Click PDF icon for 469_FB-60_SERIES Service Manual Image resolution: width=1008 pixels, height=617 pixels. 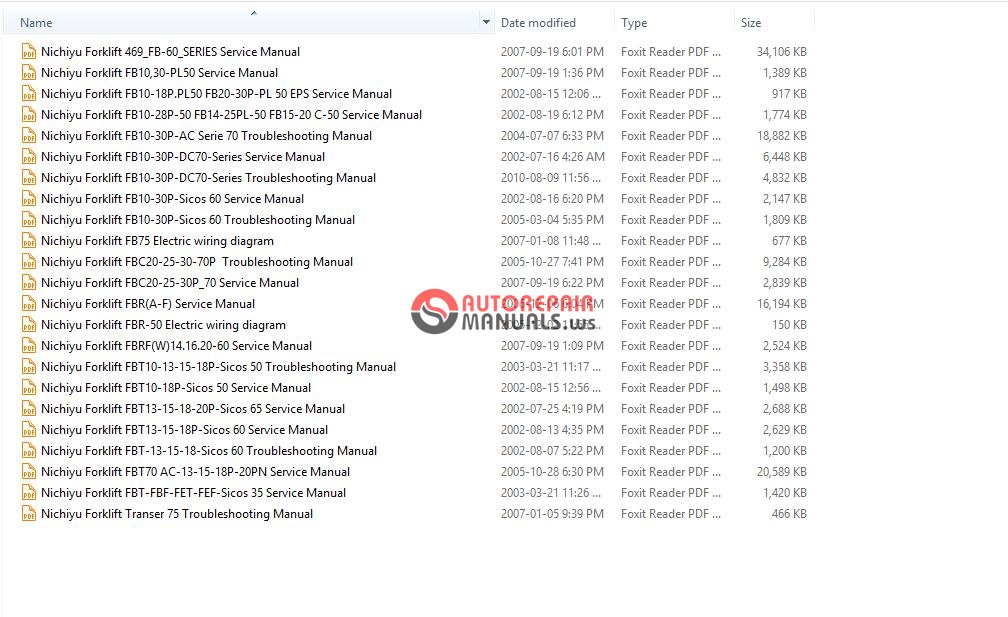tap(28, 51)
